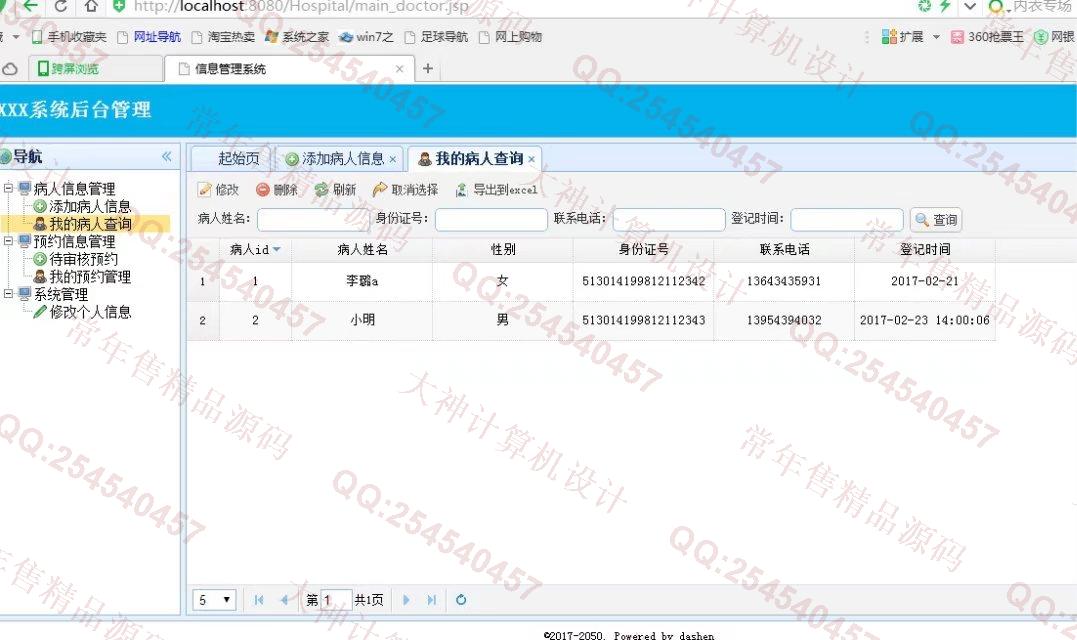This screenshot has height=640, width=1077.
Task: Open 添加病人信息 in the sidebar tree
Action: [x=89, y=206]
